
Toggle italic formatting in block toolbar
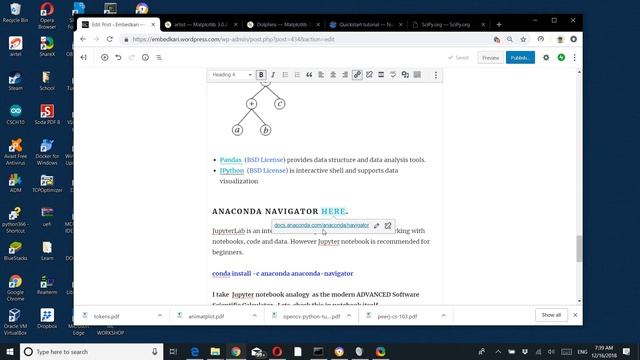pyautogui.click(x=273, y=75)
